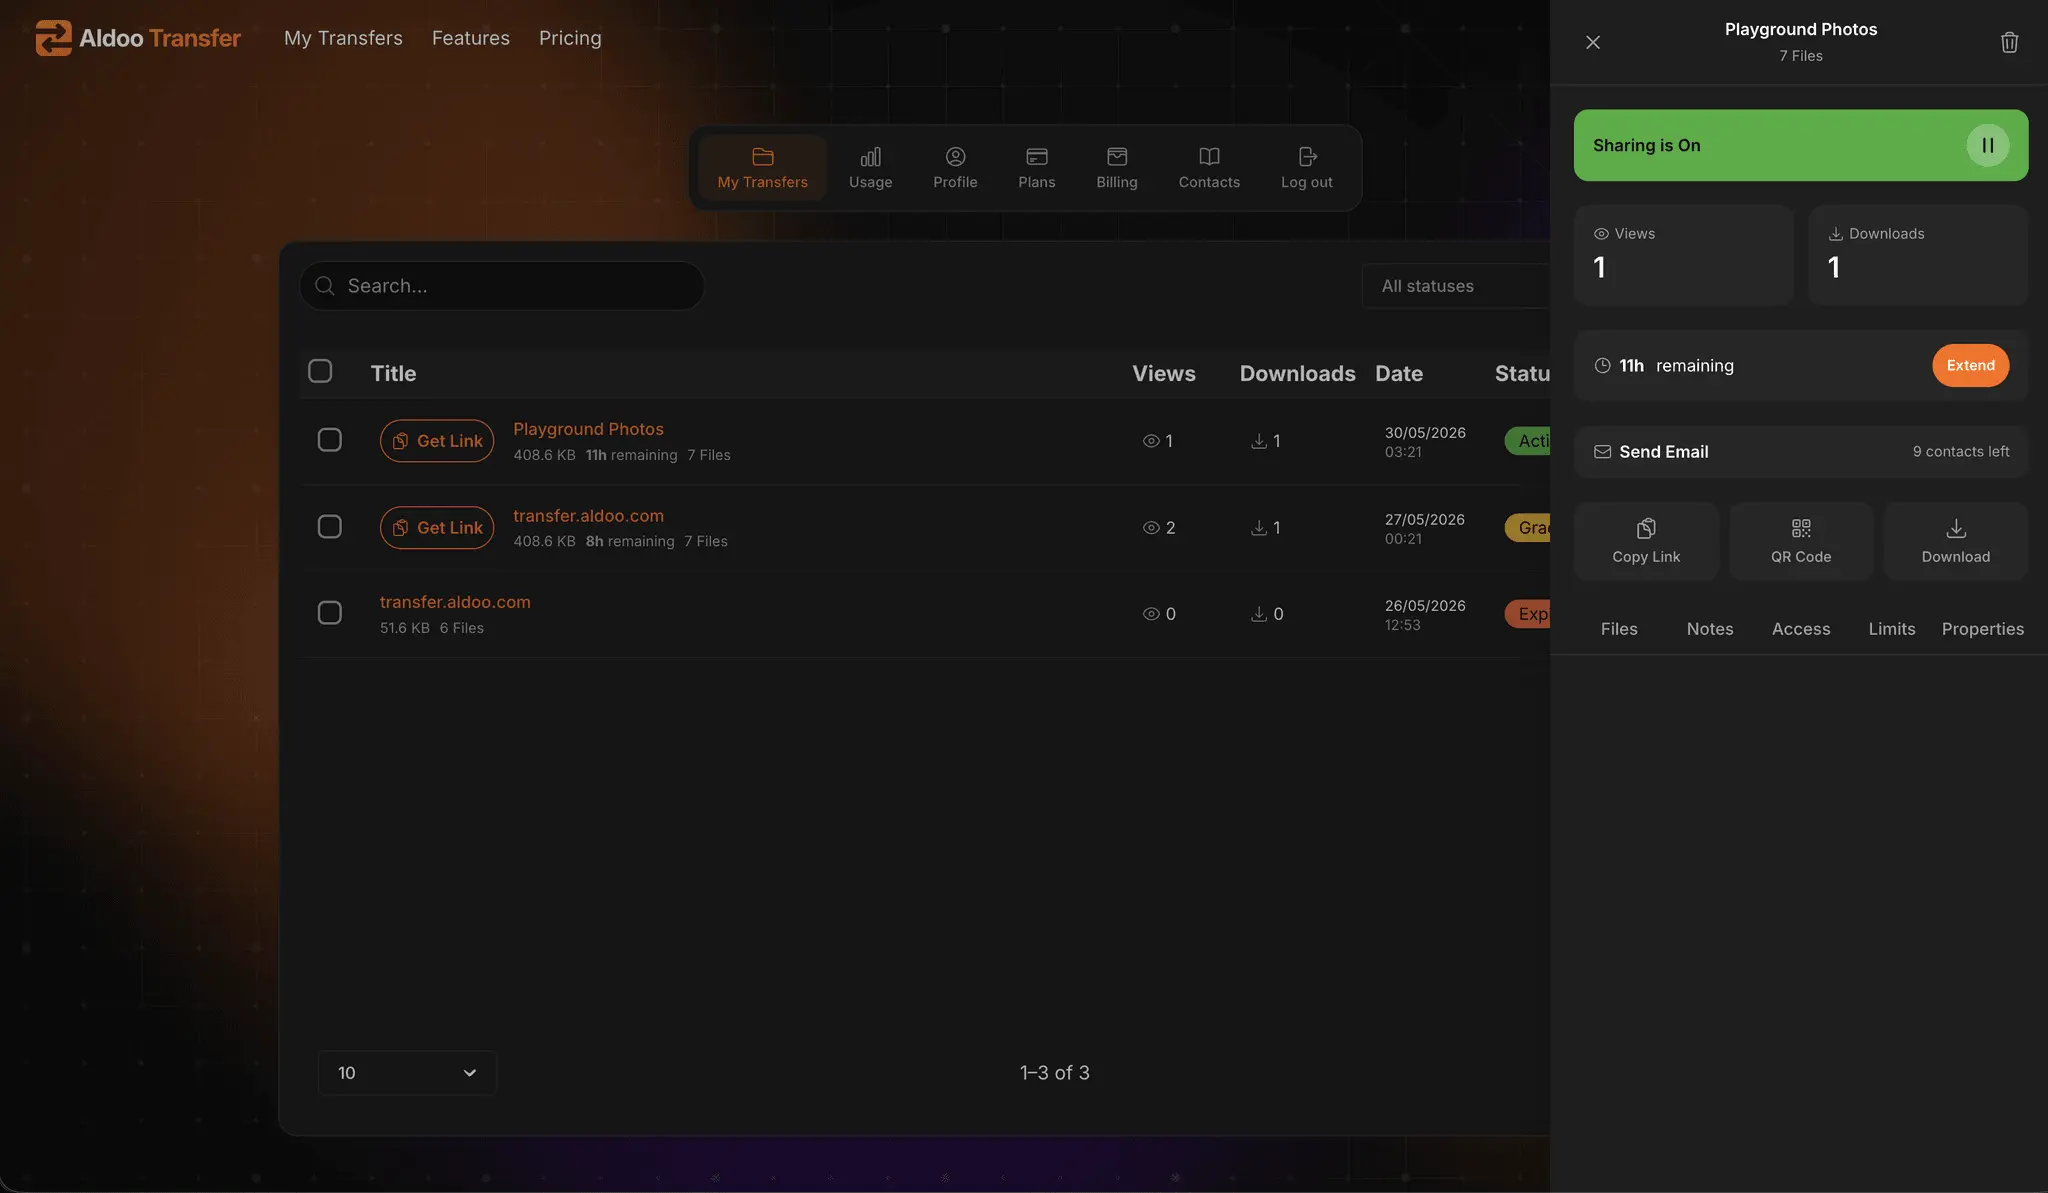The width and height of the screenshot is (2048, 1193).
Task: Open Features in top navigation
Action: (470, 38)
